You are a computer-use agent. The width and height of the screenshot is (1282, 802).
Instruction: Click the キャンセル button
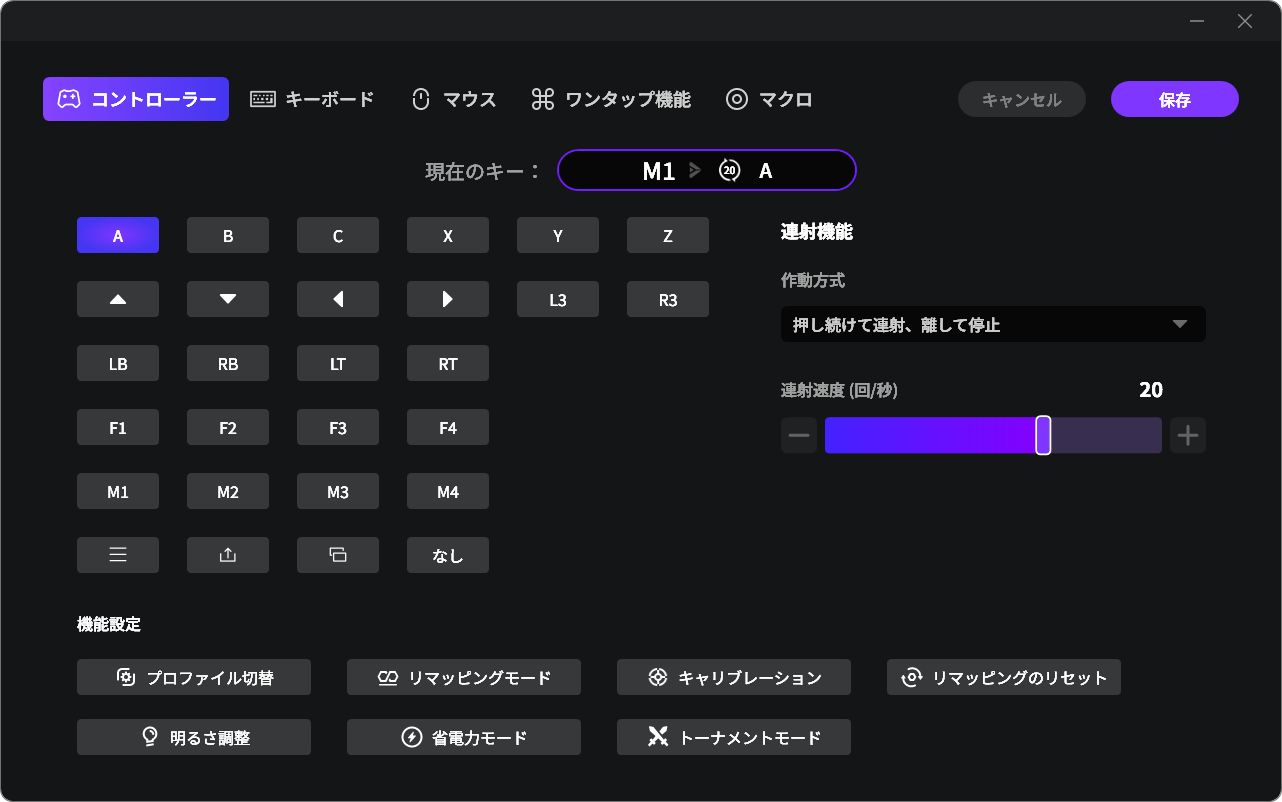point(1021,100)
